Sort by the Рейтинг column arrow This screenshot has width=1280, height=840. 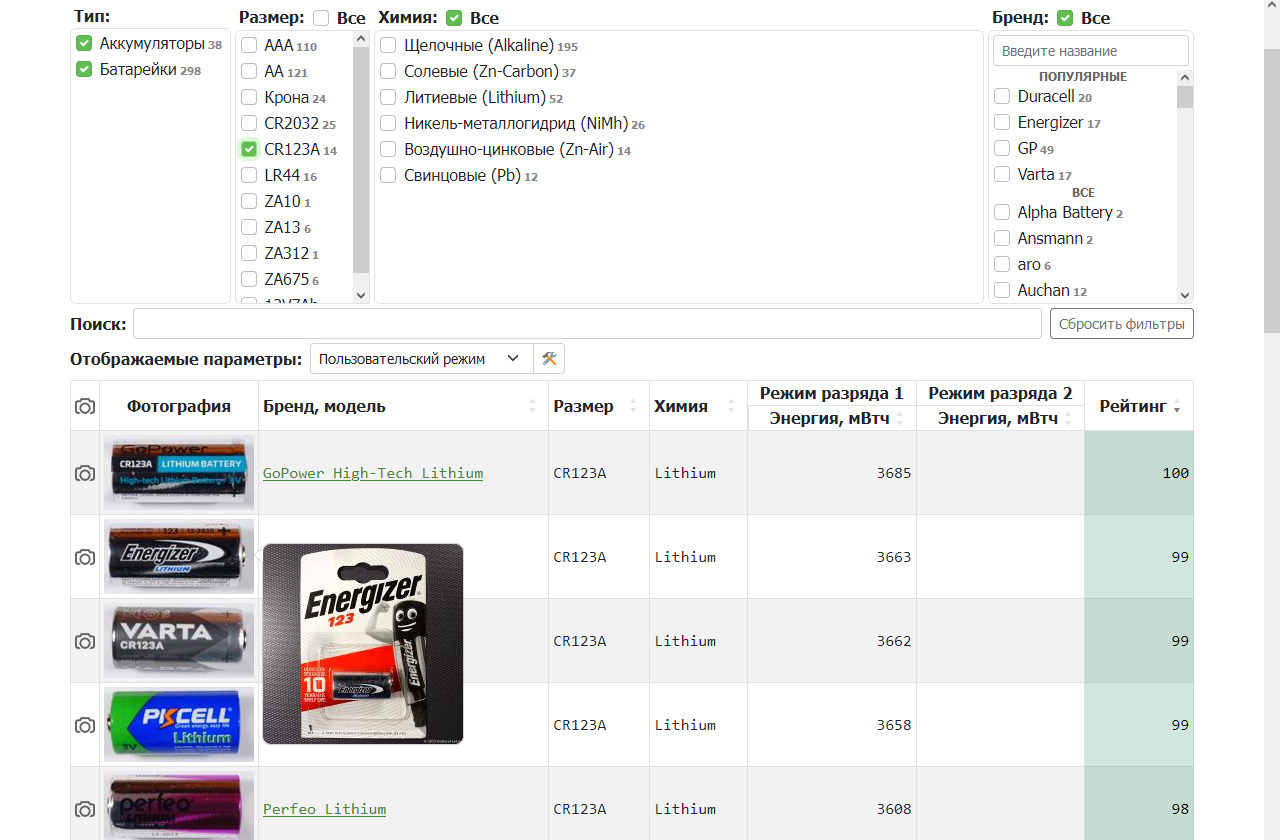(1177, 408)
